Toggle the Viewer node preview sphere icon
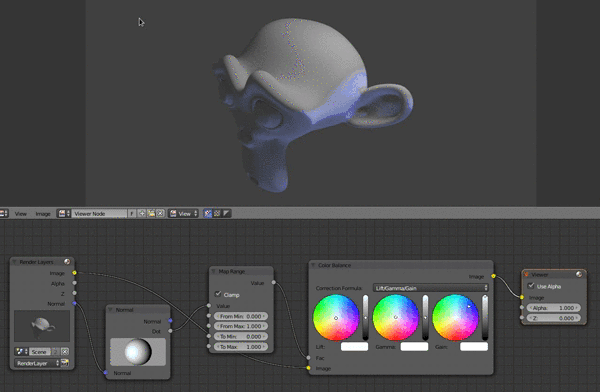The image size is (600, 392). [x=579, y=274]
